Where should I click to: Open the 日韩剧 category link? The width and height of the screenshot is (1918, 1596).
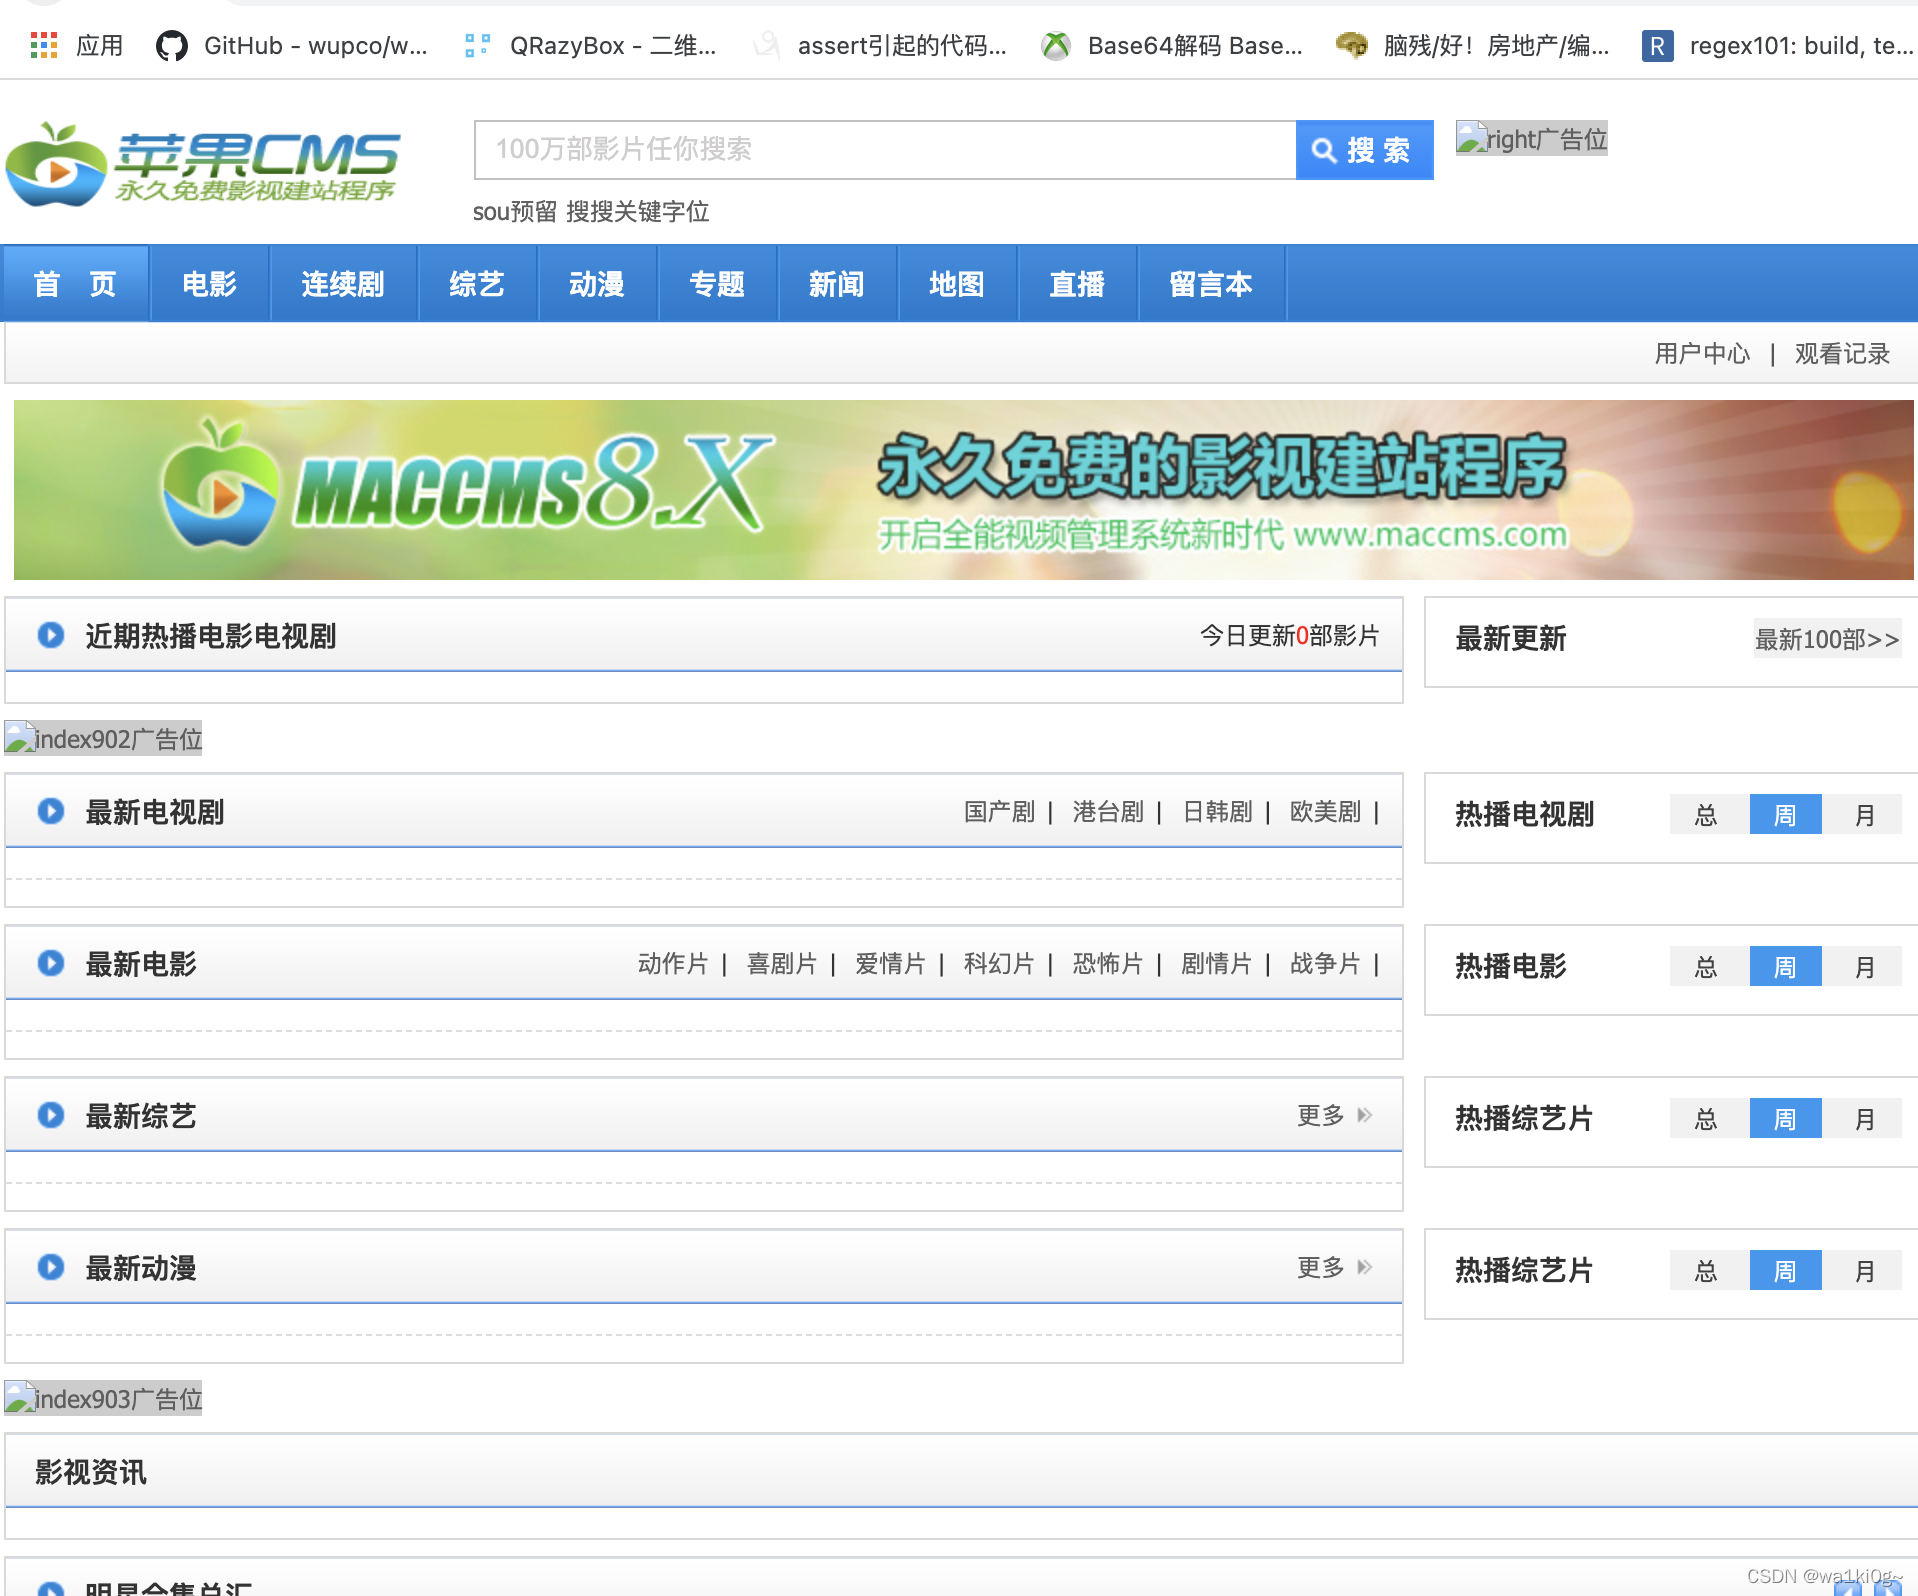click(x=1217, y=812)
